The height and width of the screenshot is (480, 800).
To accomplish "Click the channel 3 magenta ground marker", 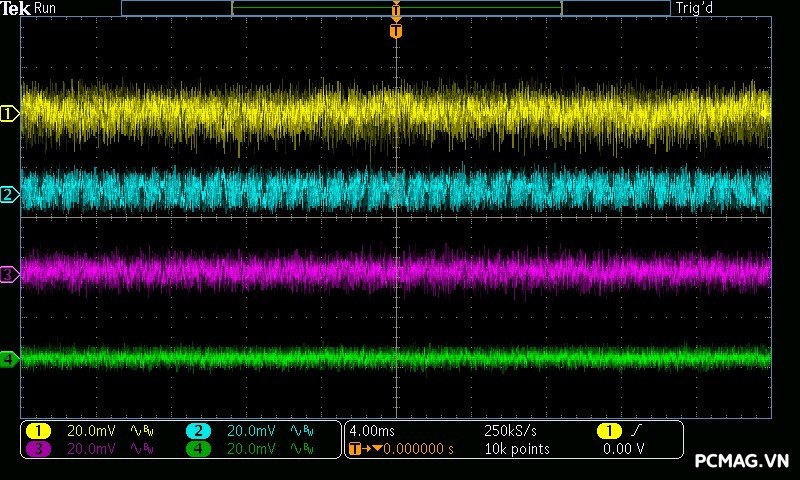I will tap(9, 274).
